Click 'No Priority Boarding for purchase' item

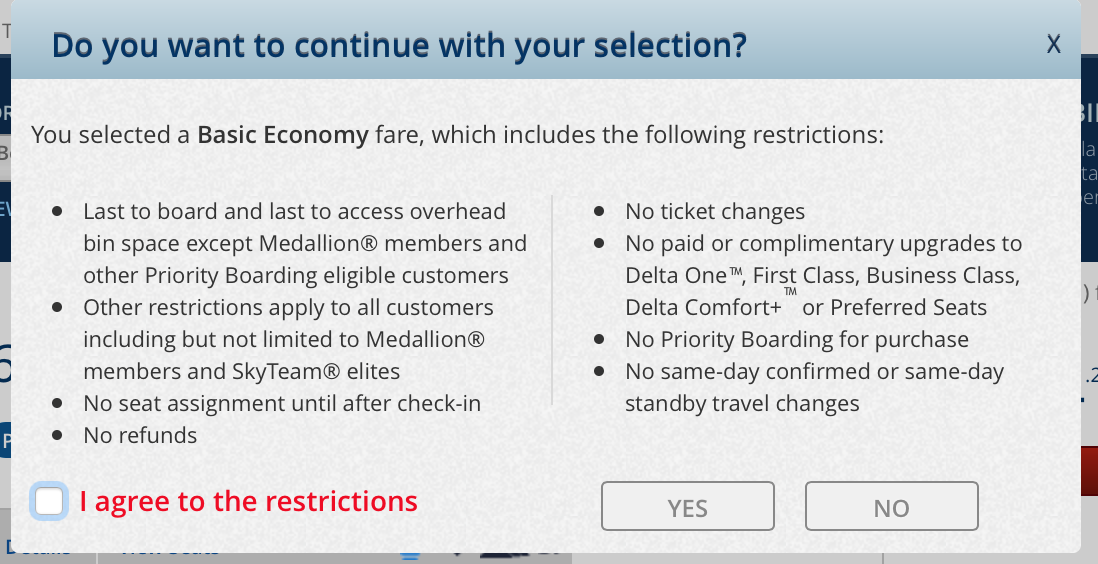pos(797,339)
